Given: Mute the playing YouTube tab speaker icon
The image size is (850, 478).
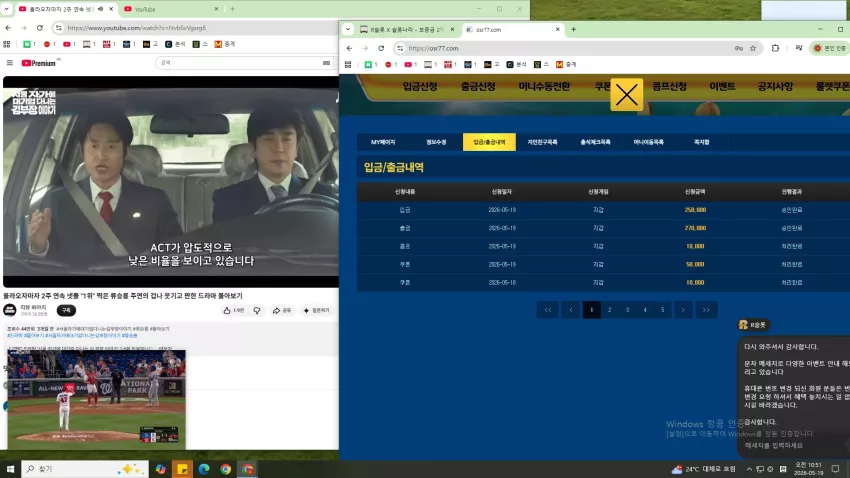Looking at the screenshot, I should tap(100, 9).
